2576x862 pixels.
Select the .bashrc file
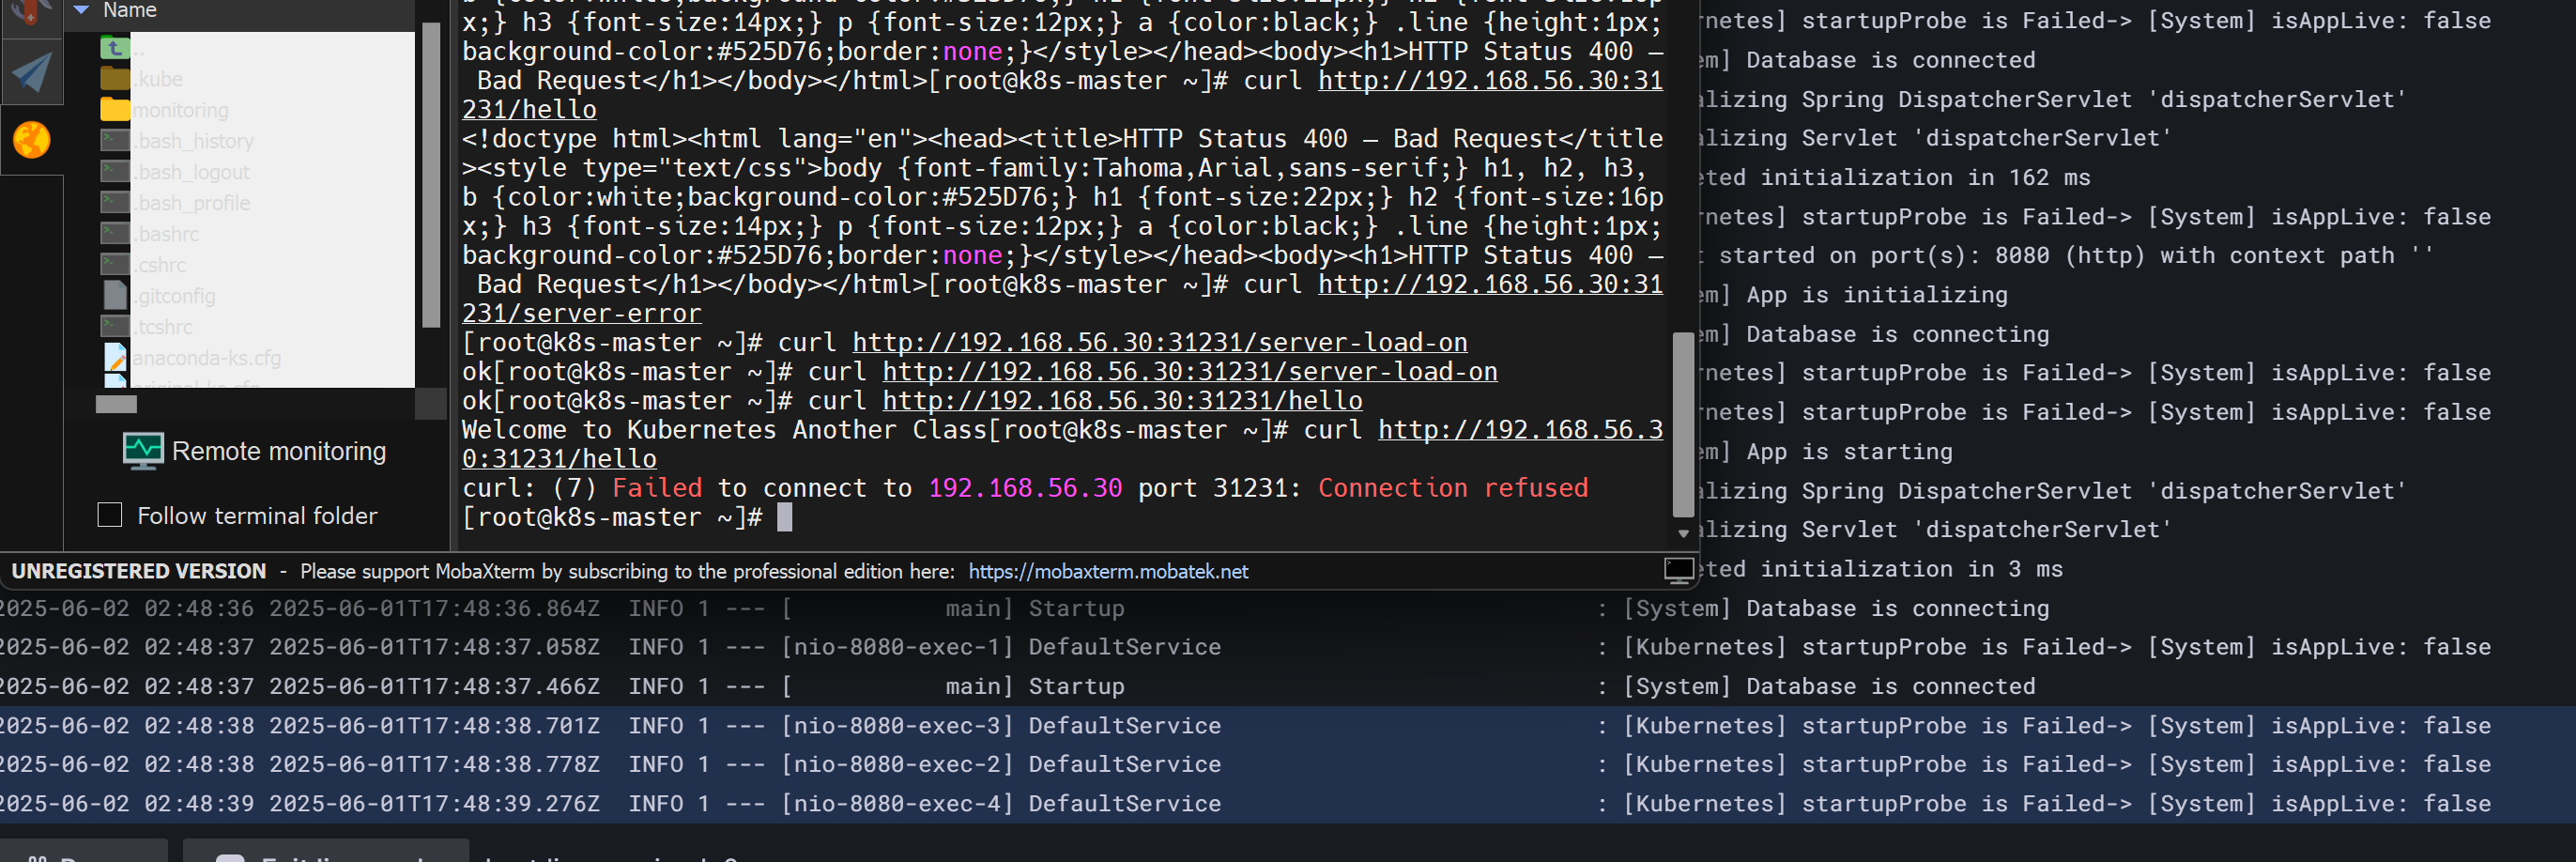coord(167,234)
